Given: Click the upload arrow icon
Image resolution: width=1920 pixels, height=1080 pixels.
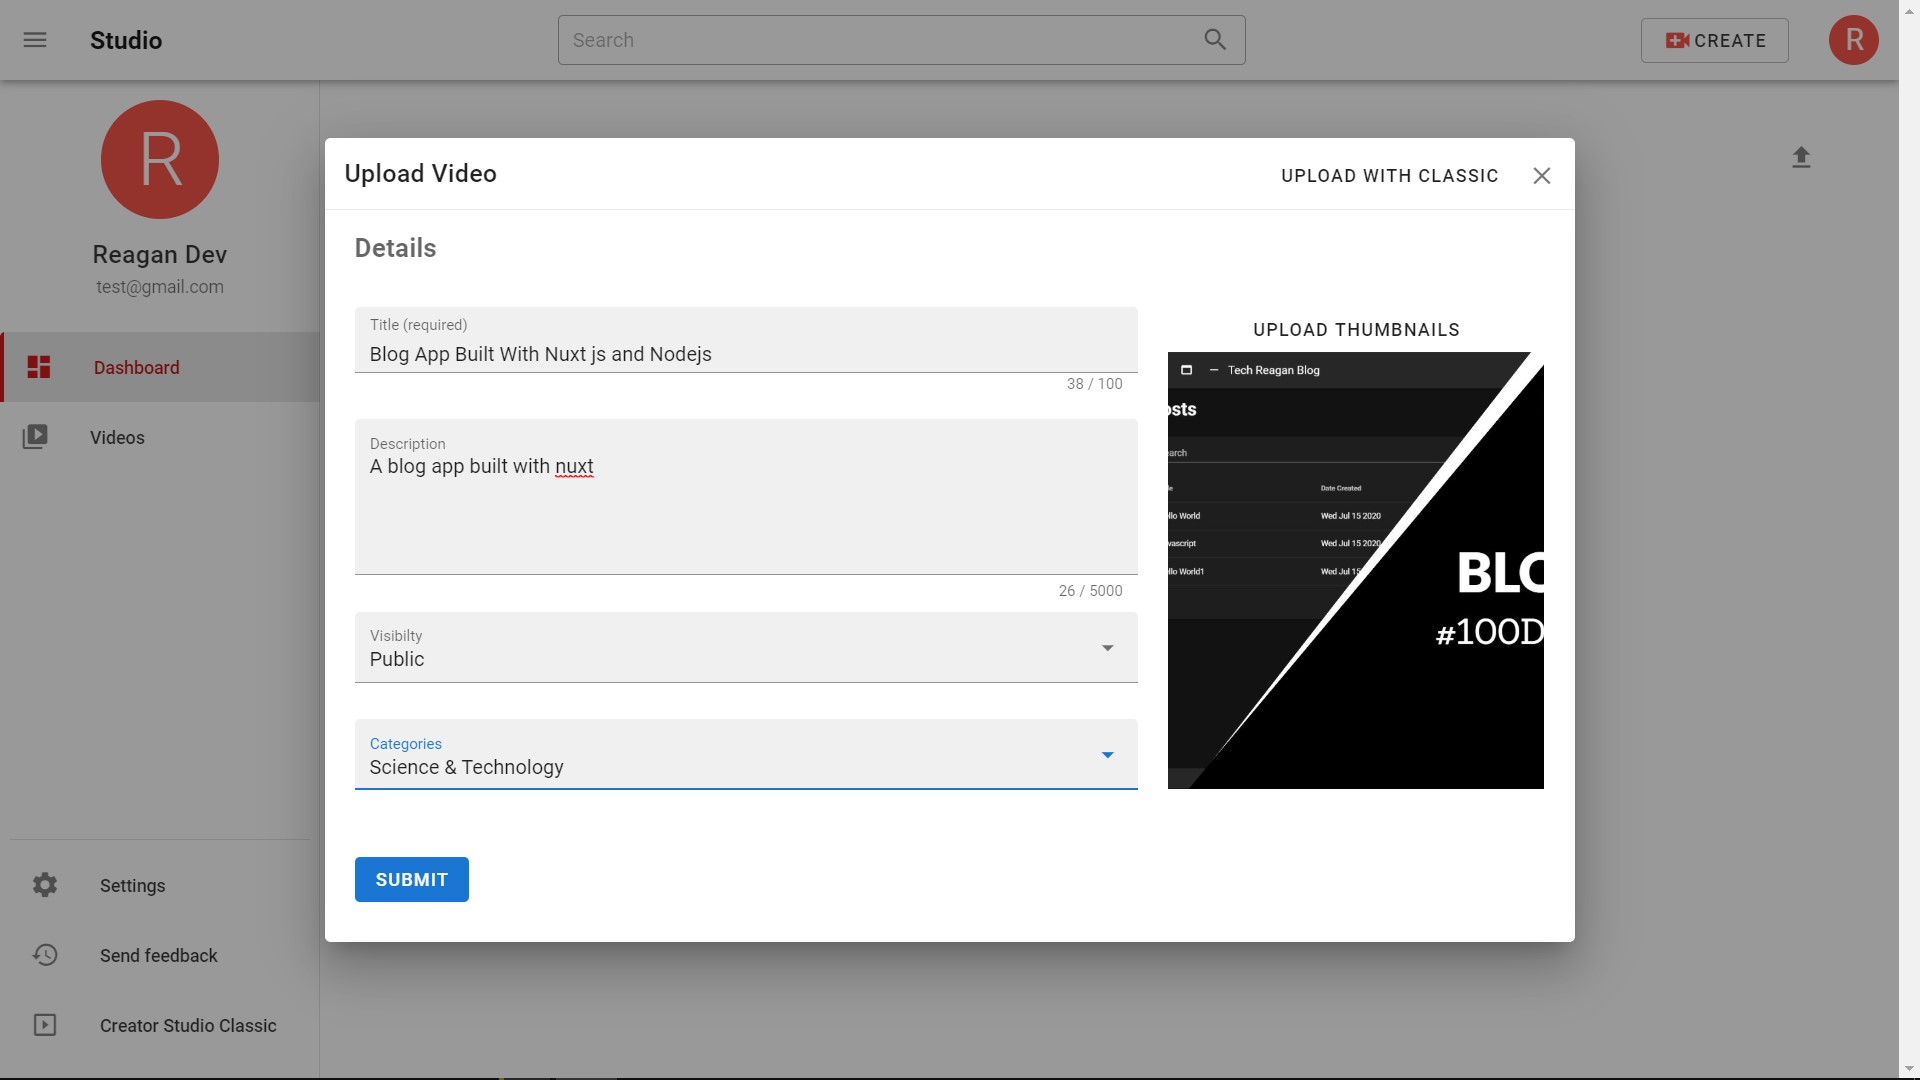Looking at the screenshot, I should [1801, 157].
